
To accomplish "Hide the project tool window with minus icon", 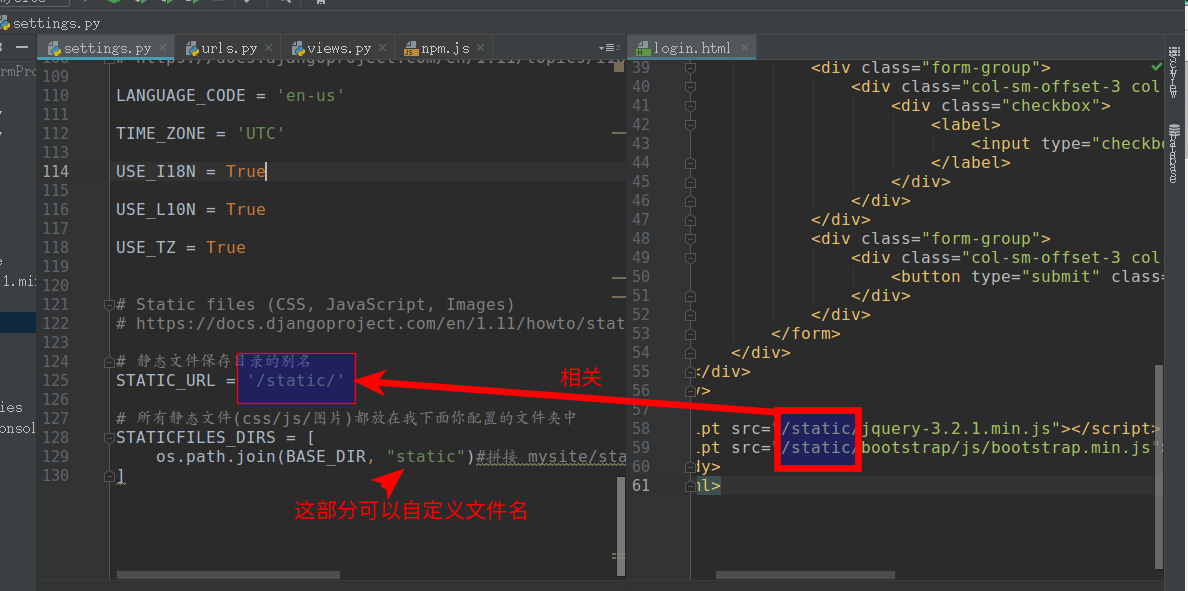I will (22, 47).
